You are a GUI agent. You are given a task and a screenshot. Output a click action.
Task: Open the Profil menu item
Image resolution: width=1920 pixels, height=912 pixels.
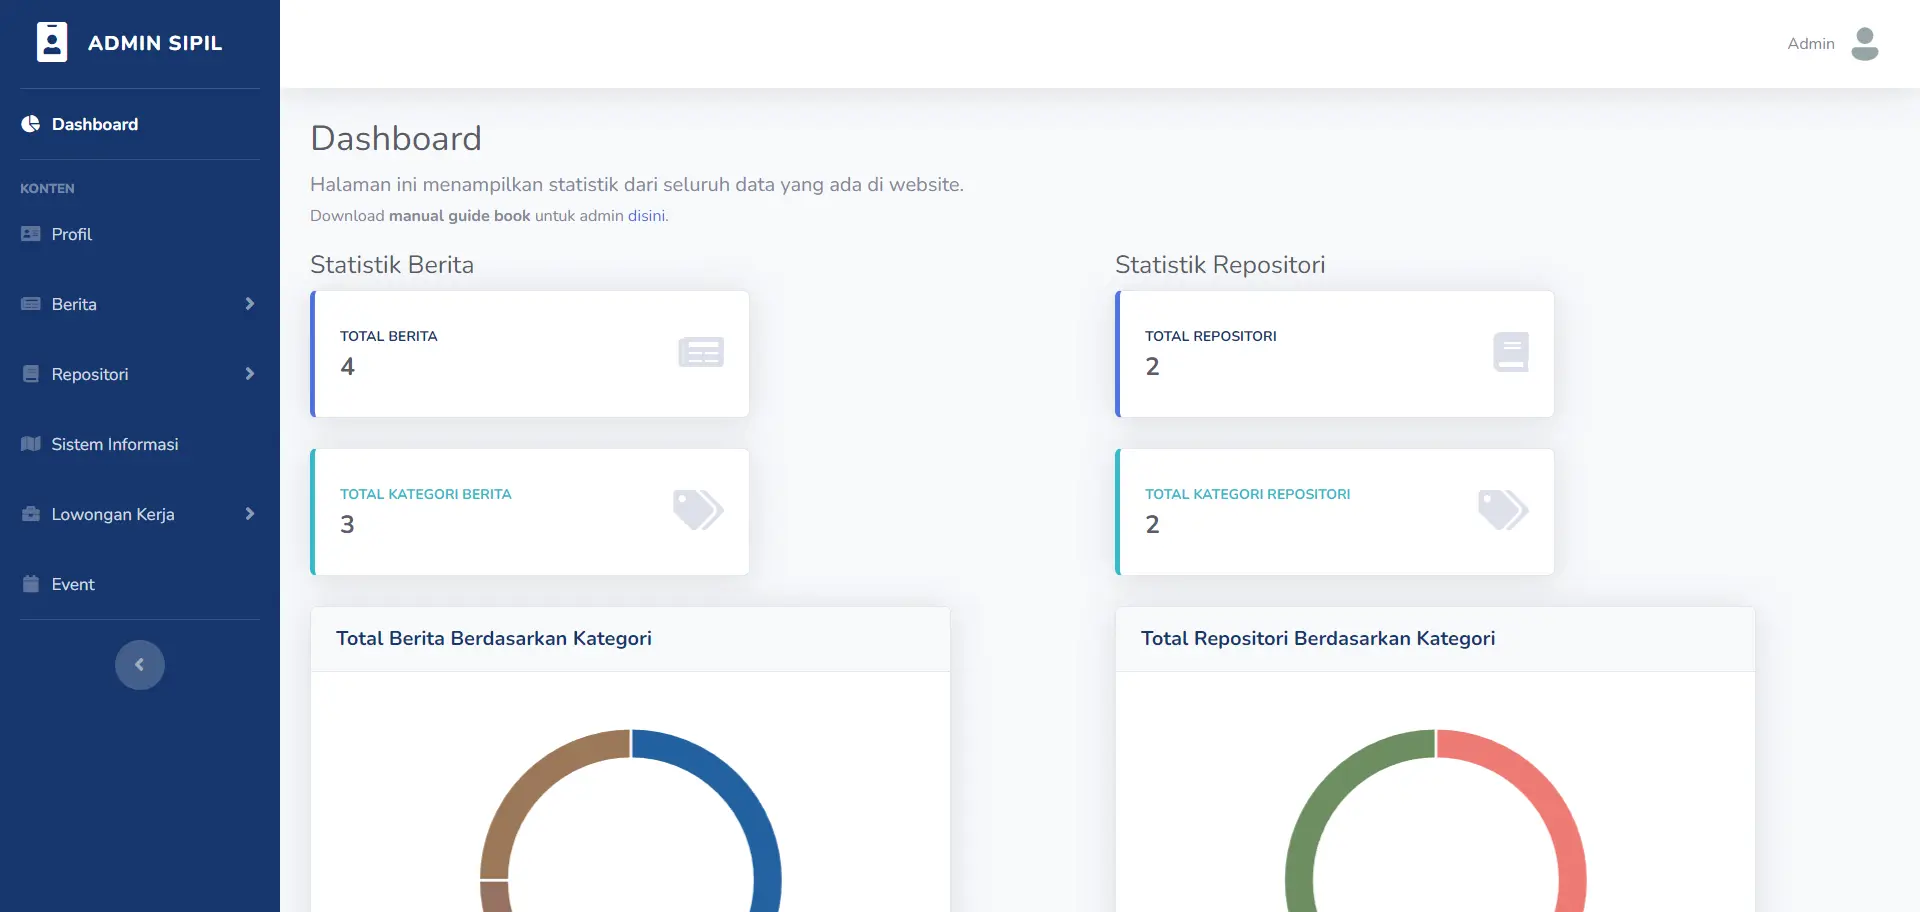(72, 234)
